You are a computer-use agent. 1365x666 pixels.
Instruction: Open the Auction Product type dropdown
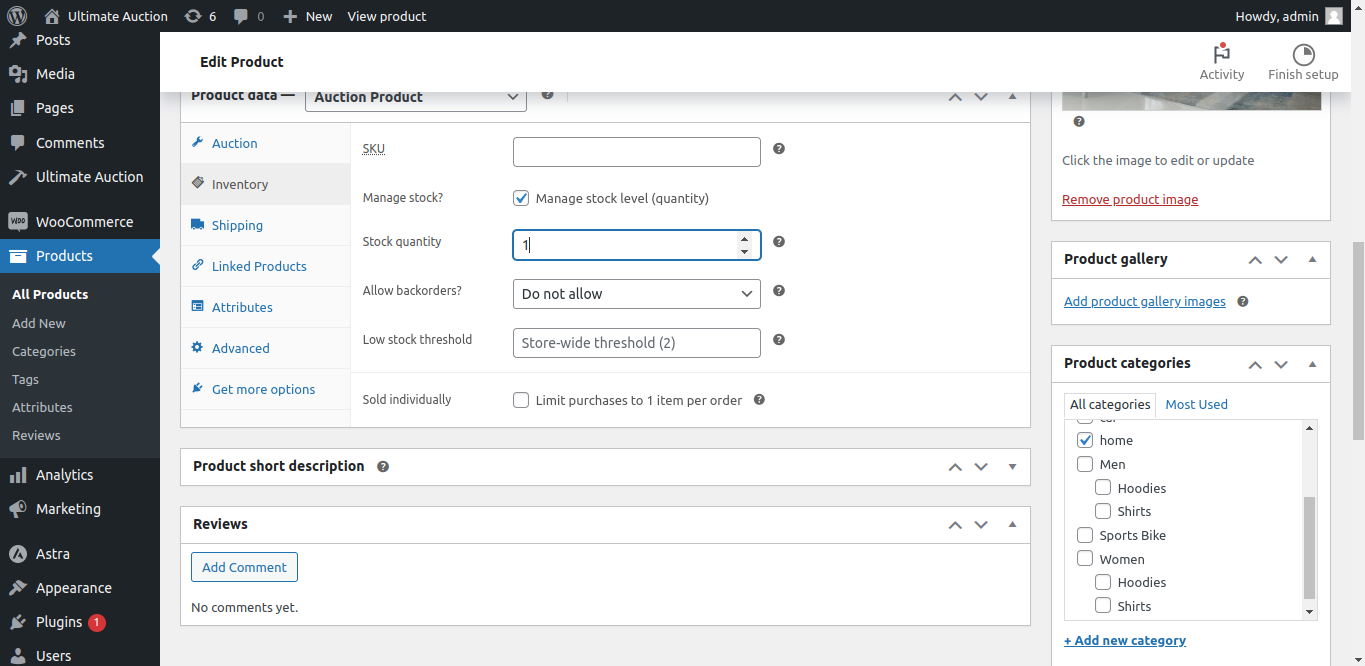pos(416,97)
